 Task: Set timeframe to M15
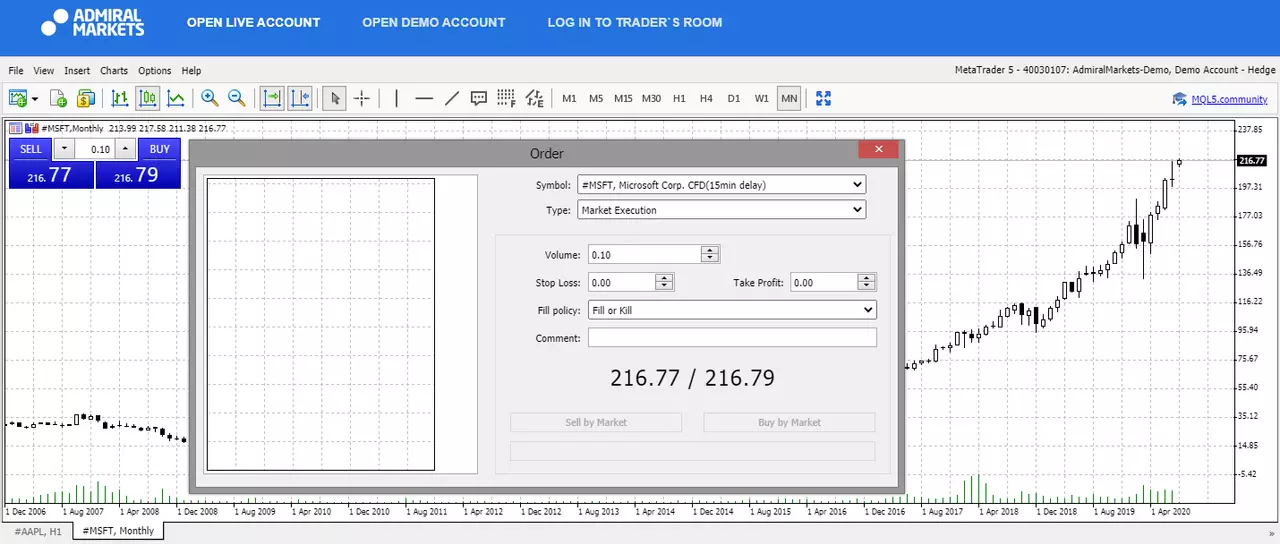coord(623,99)
